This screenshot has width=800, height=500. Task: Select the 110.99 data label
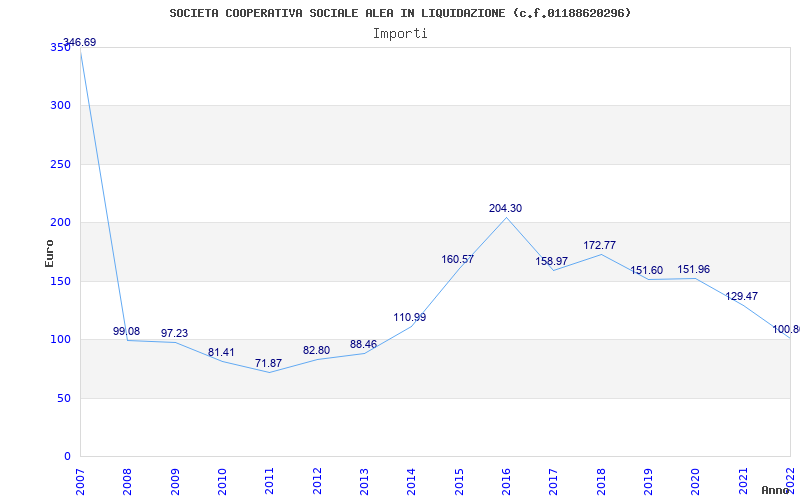[410, 317]
